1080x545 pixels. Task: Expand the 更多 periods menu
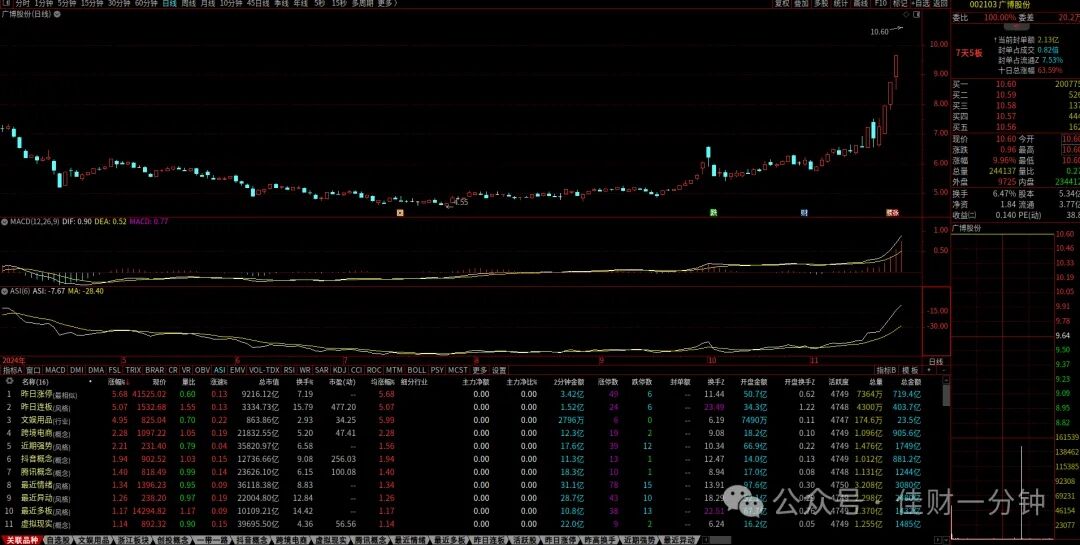[386, 3]
